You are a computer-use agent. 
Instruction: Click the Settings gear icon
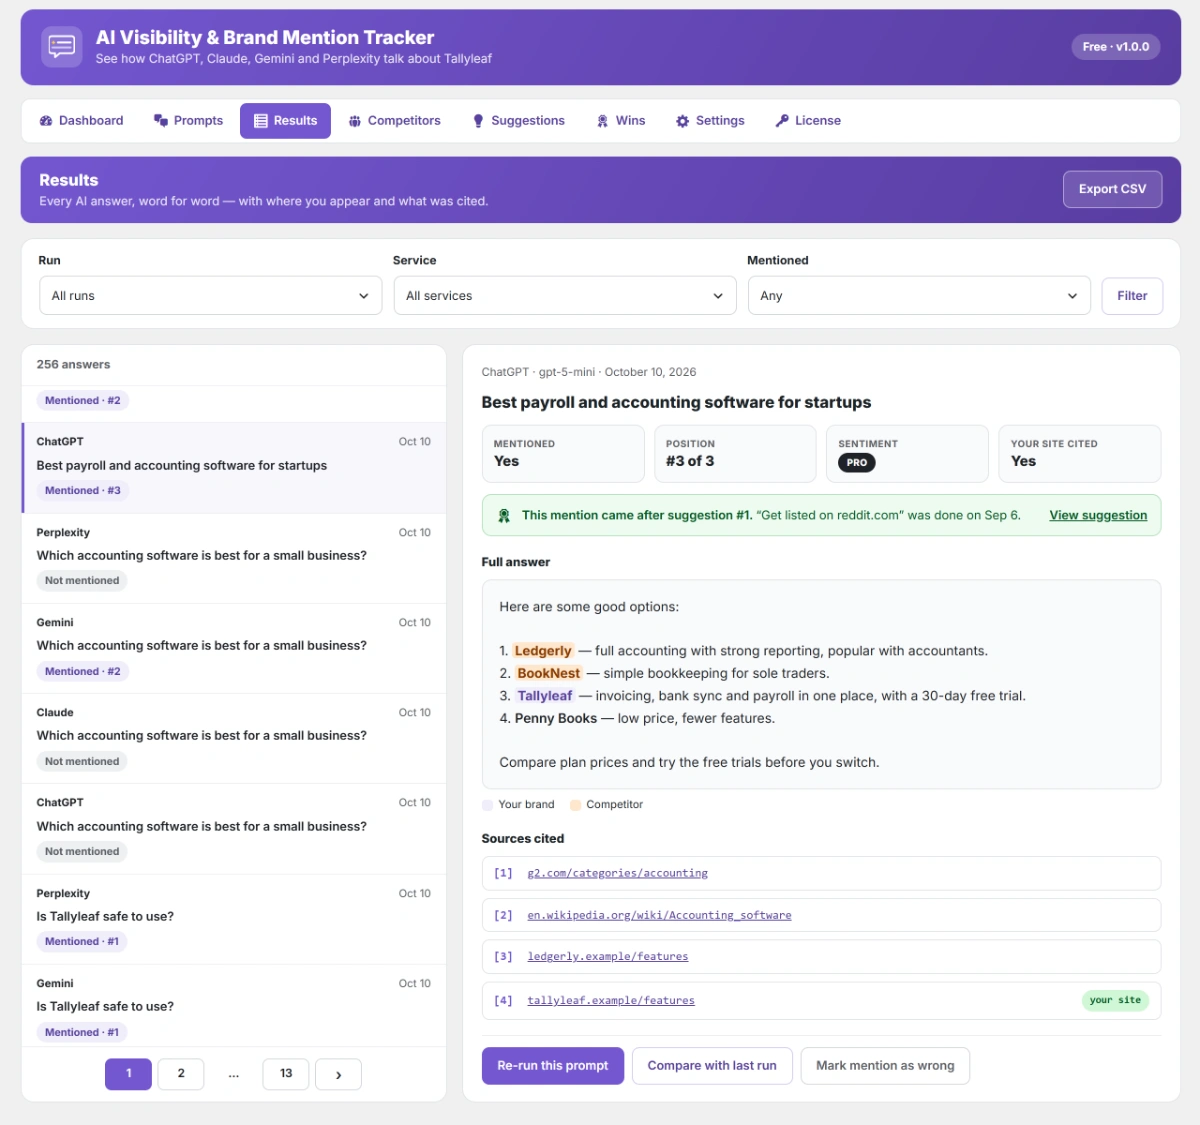click(x=682, y=121)
